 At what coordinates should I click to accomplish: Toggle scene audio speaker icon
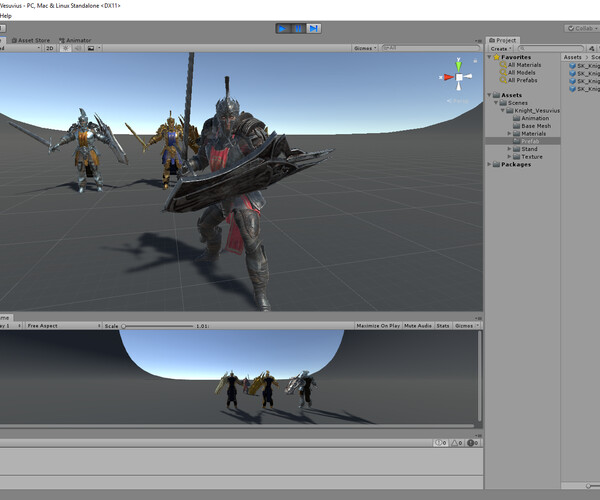click(x=78, y=48)
